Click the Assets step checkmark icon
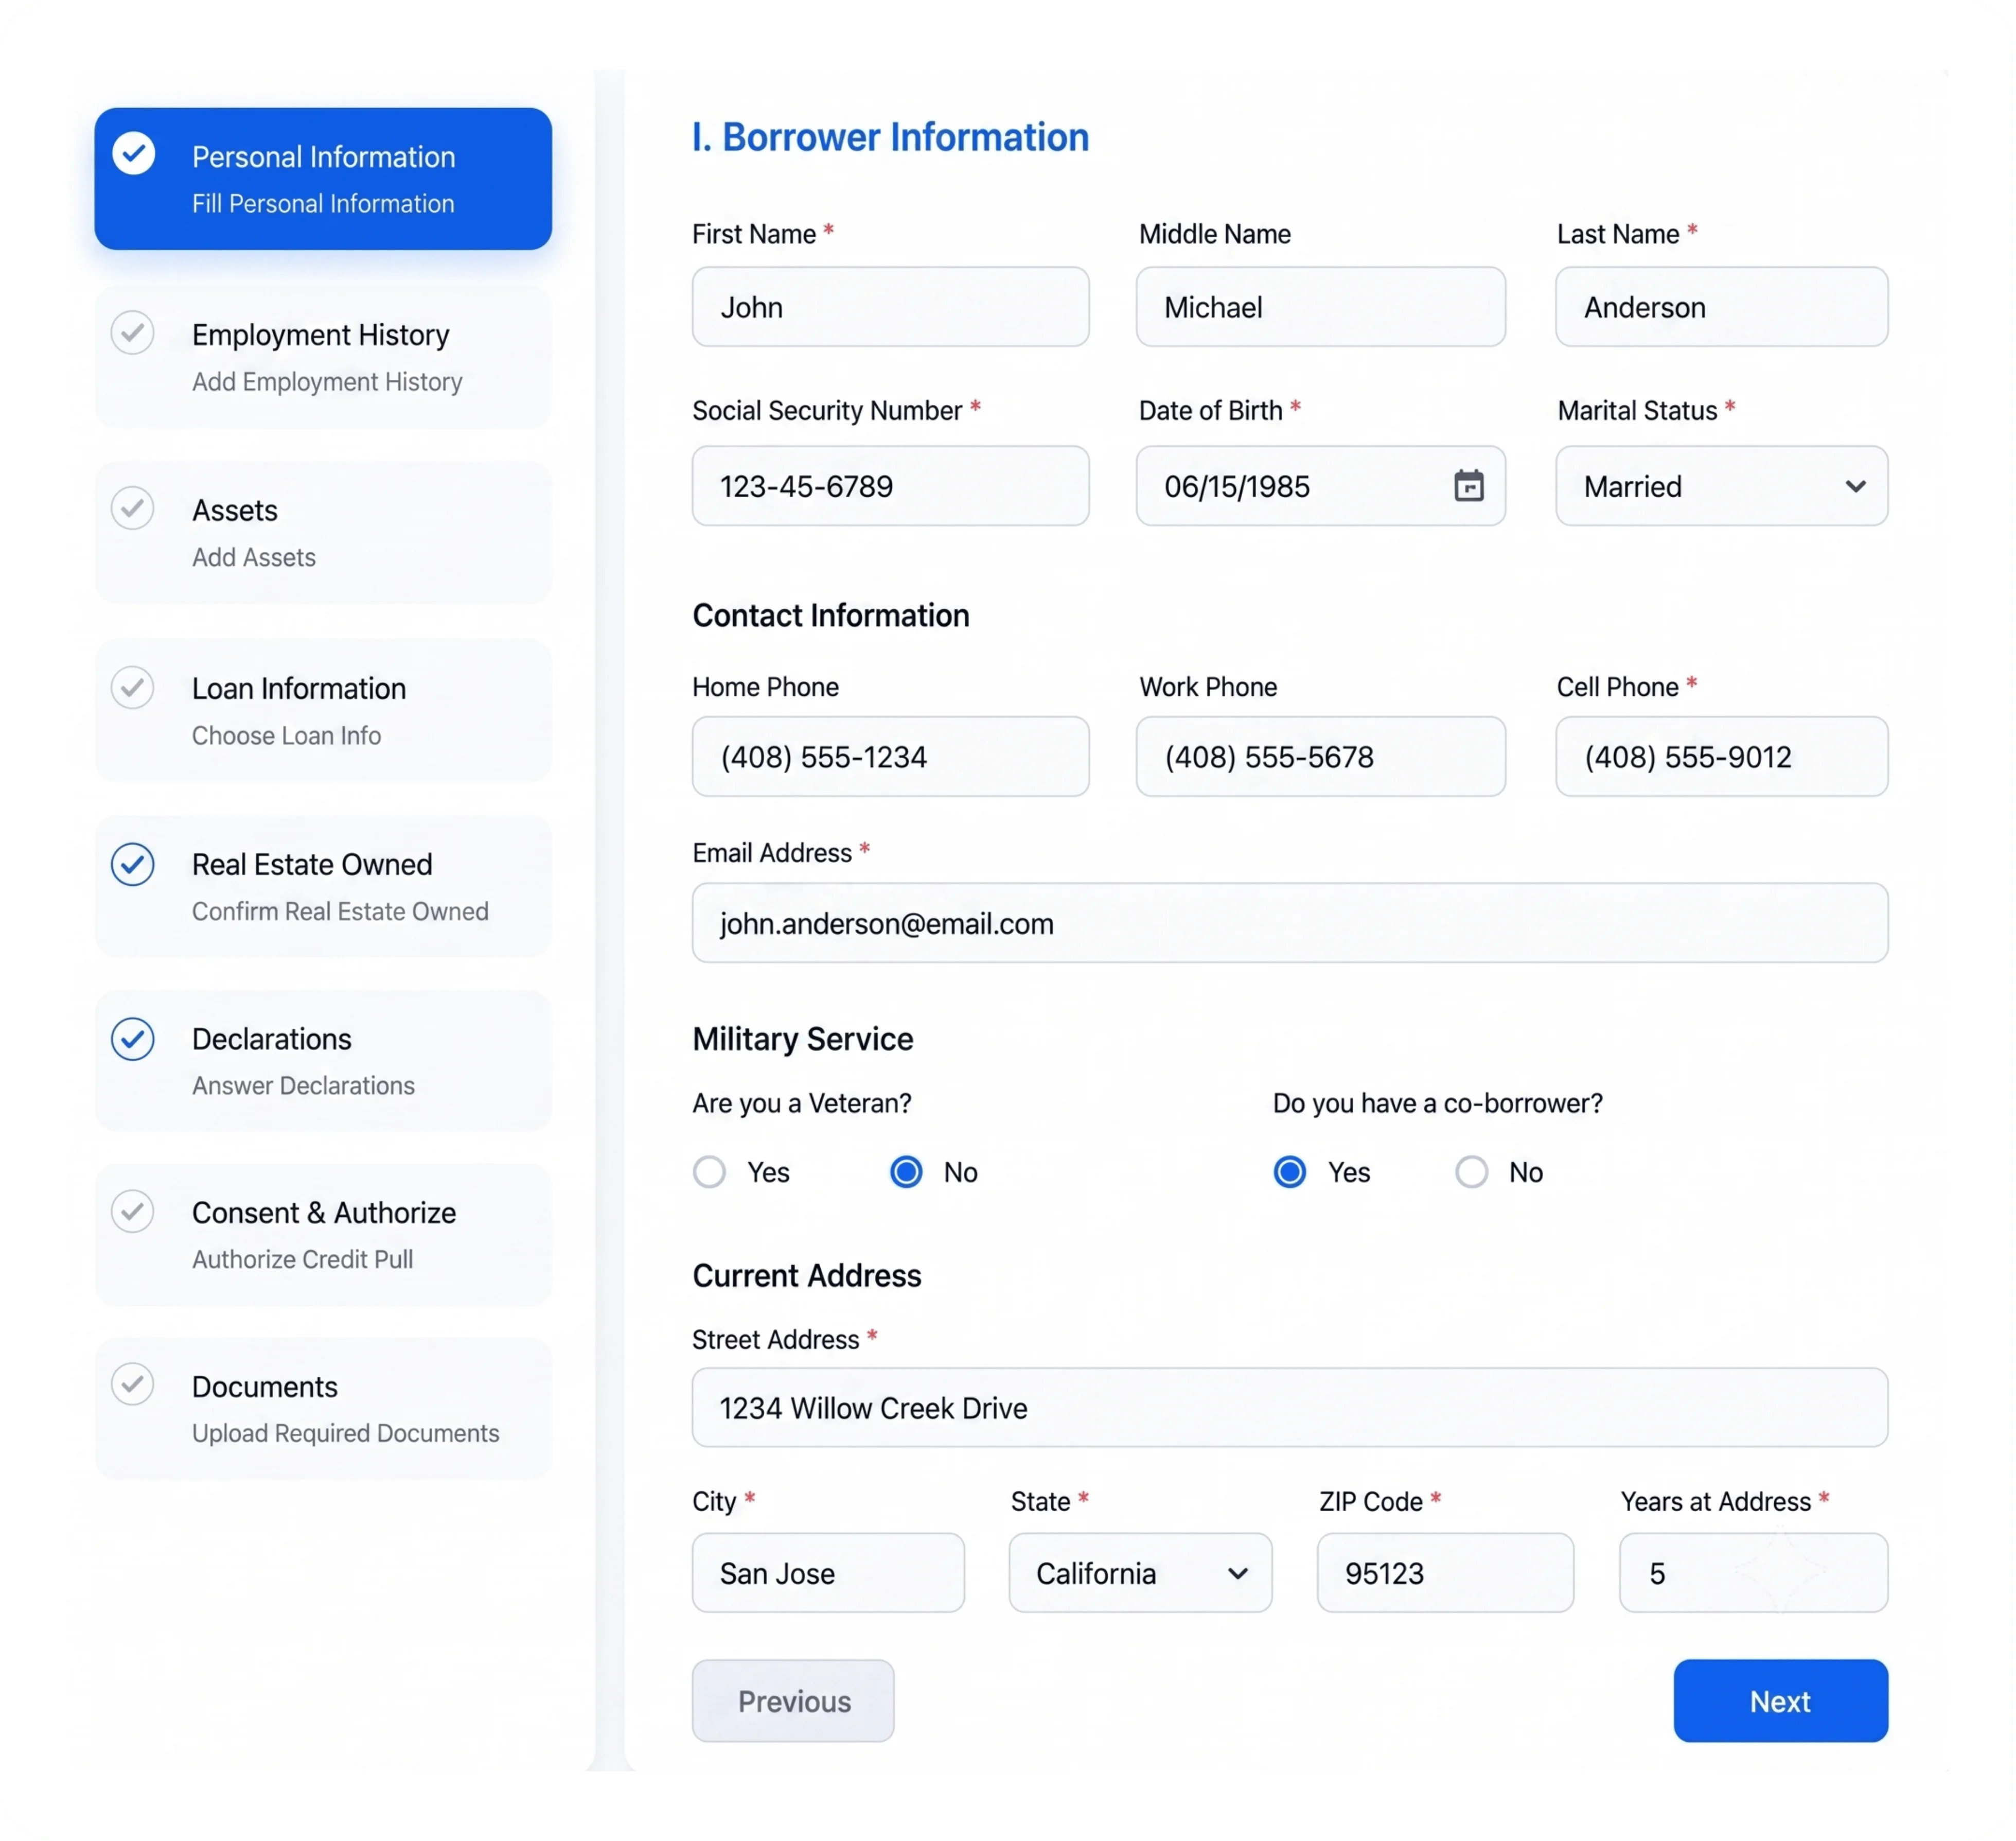This screenshot has width=2016, height=1841. [x=132, y=508]
